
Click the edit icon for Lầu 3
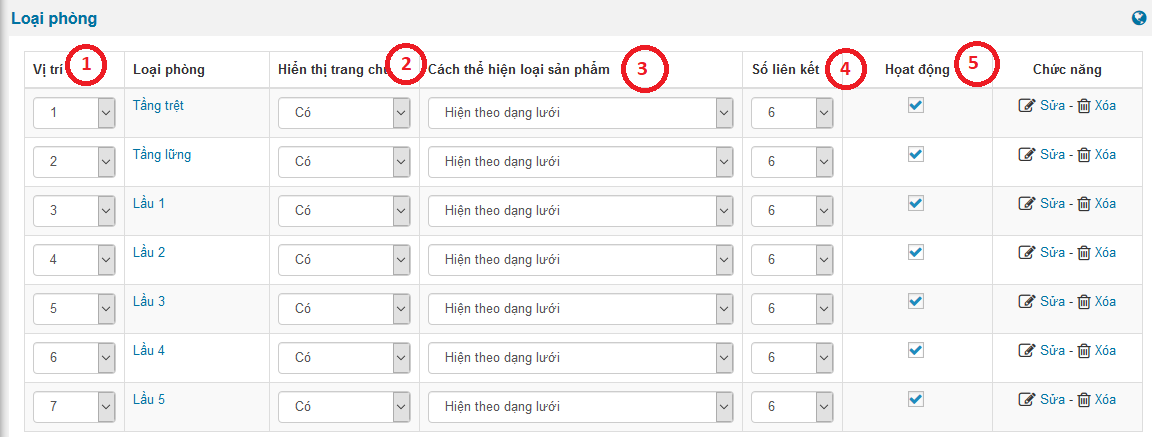click(1026, 302)
